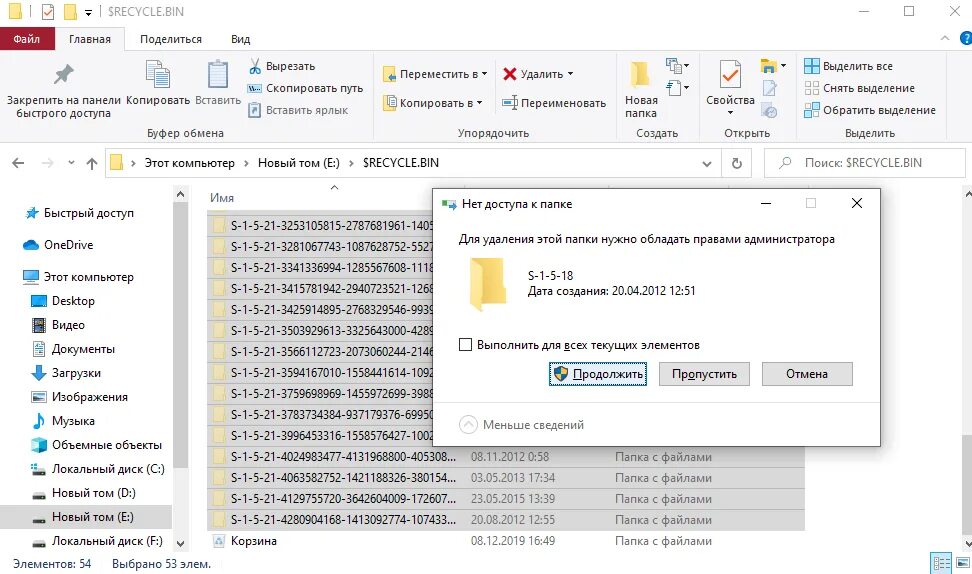Switch to the Поделиться tab
The height and width of the screenshot is (574, 972).
pos(171,39)
